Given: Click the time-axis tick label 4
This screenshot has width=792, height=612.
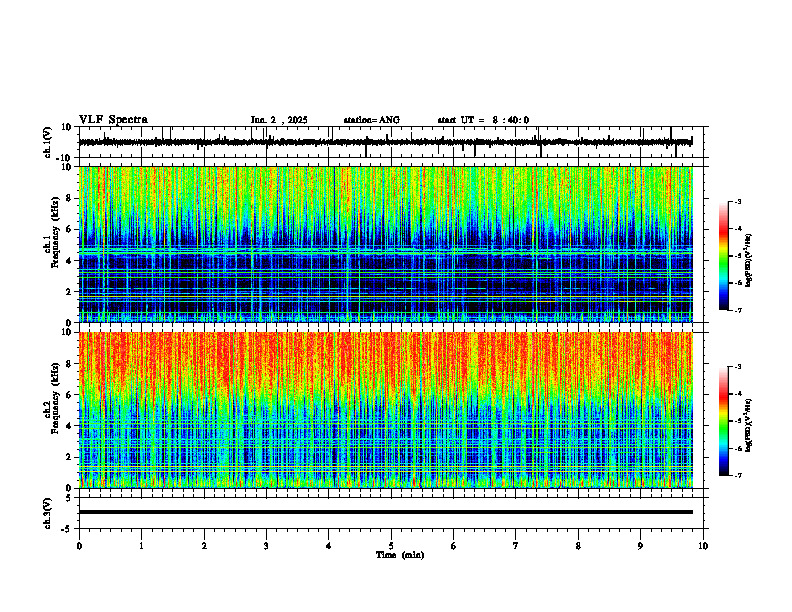Looking at the screenshot, I should pos(329,546).
